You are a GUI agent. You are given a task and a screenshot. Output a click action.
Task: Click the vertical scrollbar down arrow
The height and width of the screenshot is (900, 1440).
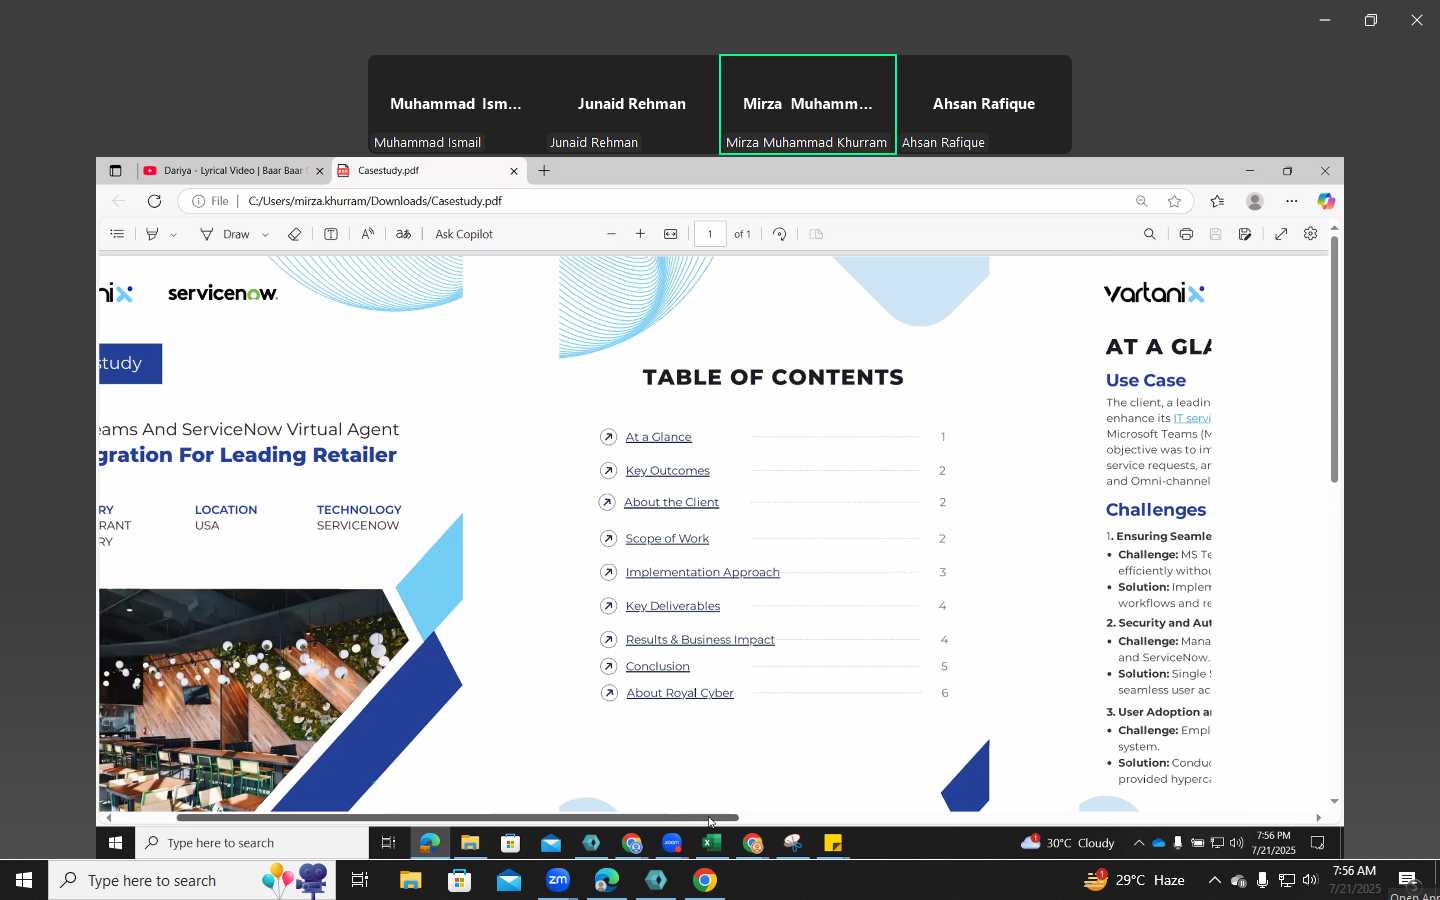point(1334,802)
